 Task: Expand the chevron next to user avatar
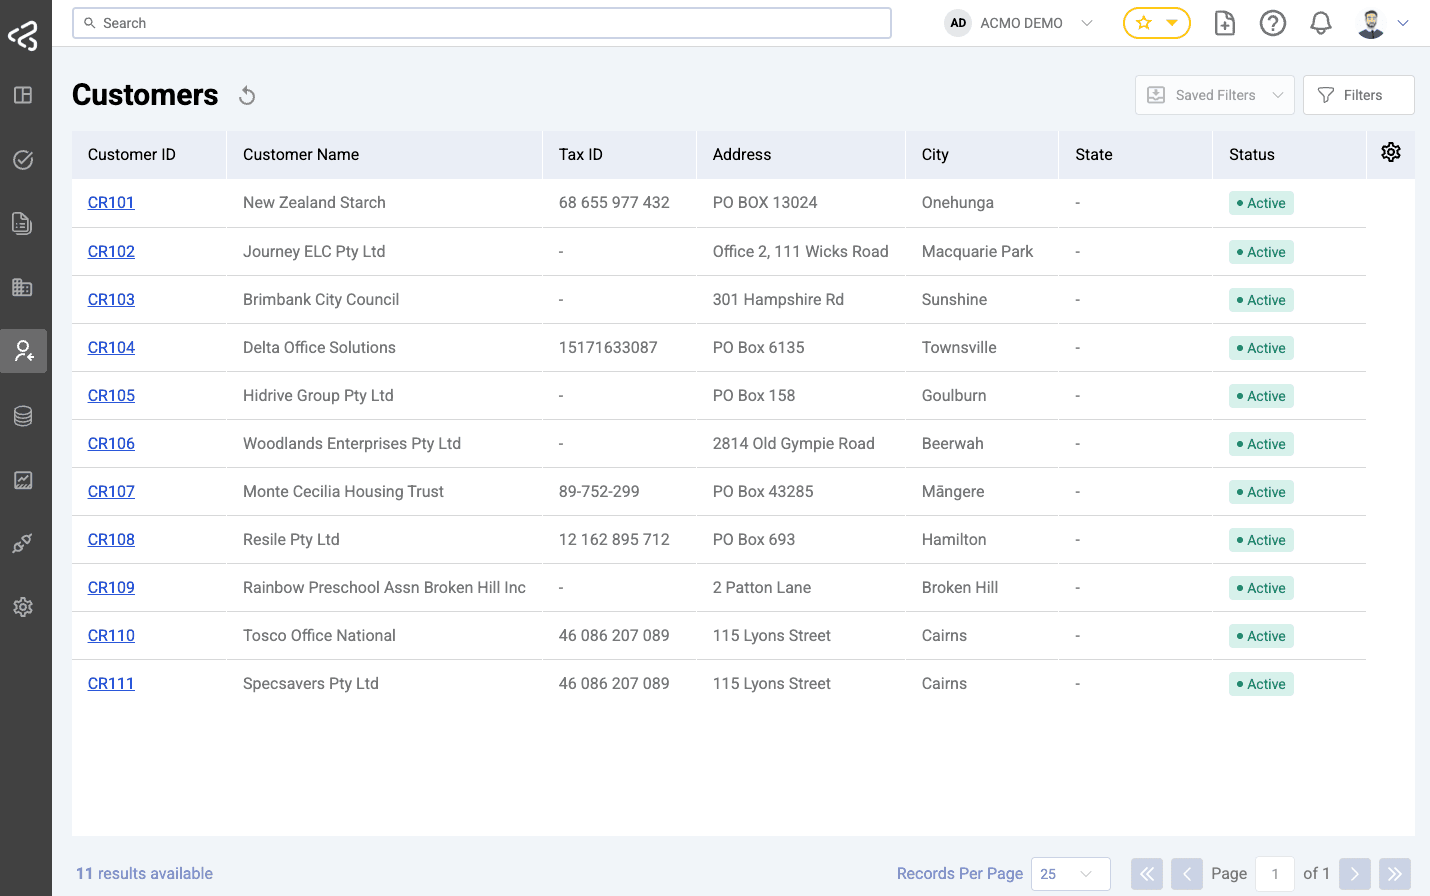[x=1403, y=23]
